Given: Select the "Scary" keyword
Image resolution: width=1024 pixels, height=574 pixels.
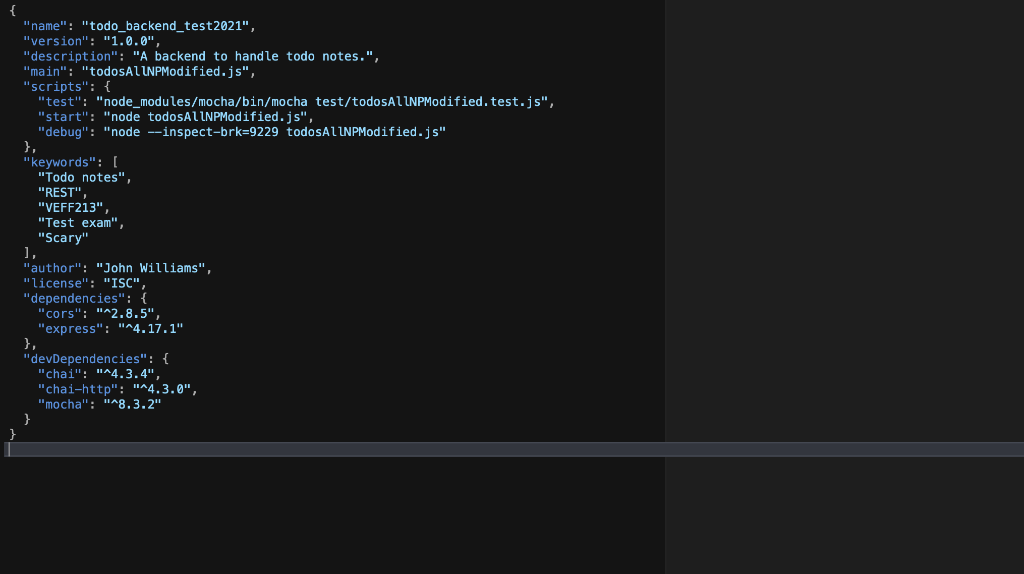Looking at the screenshot, I should coord(63,238).
